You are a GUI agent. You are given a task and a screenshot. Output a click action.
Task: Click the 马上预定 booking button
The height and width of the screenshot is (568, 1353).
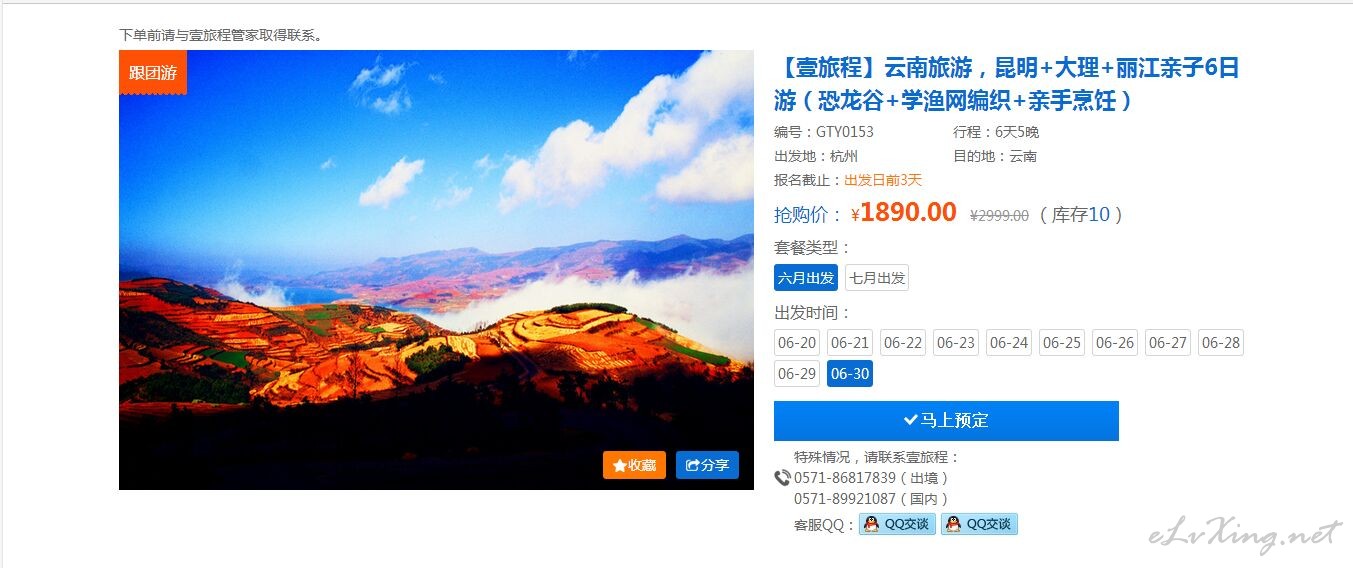coord(946,421)
